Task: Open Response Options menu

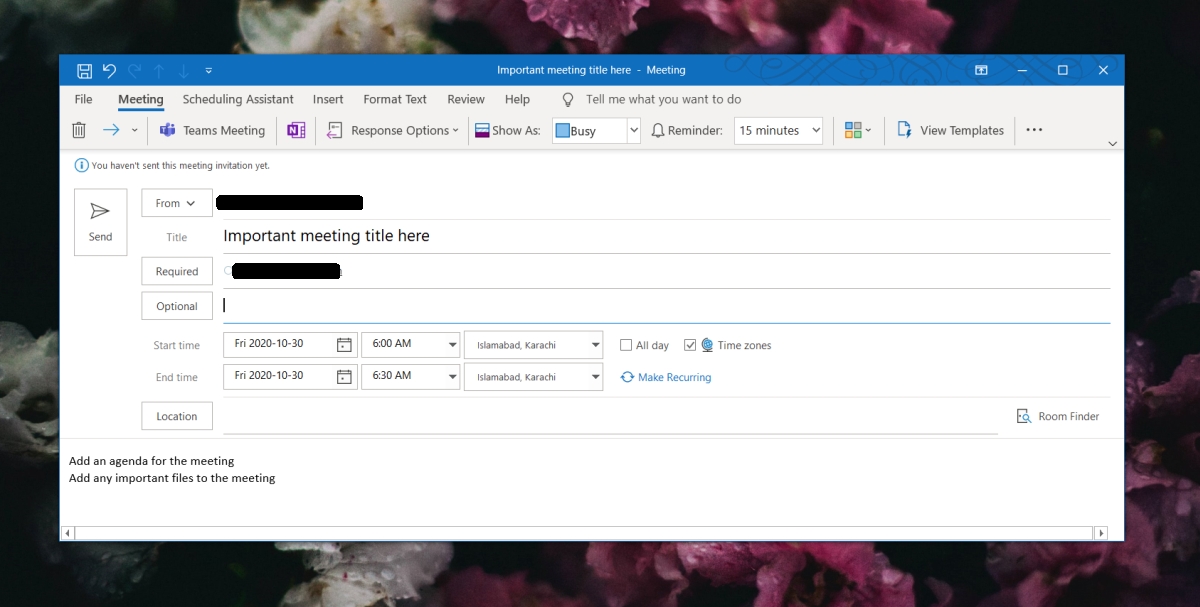Action: pos(392,130)
